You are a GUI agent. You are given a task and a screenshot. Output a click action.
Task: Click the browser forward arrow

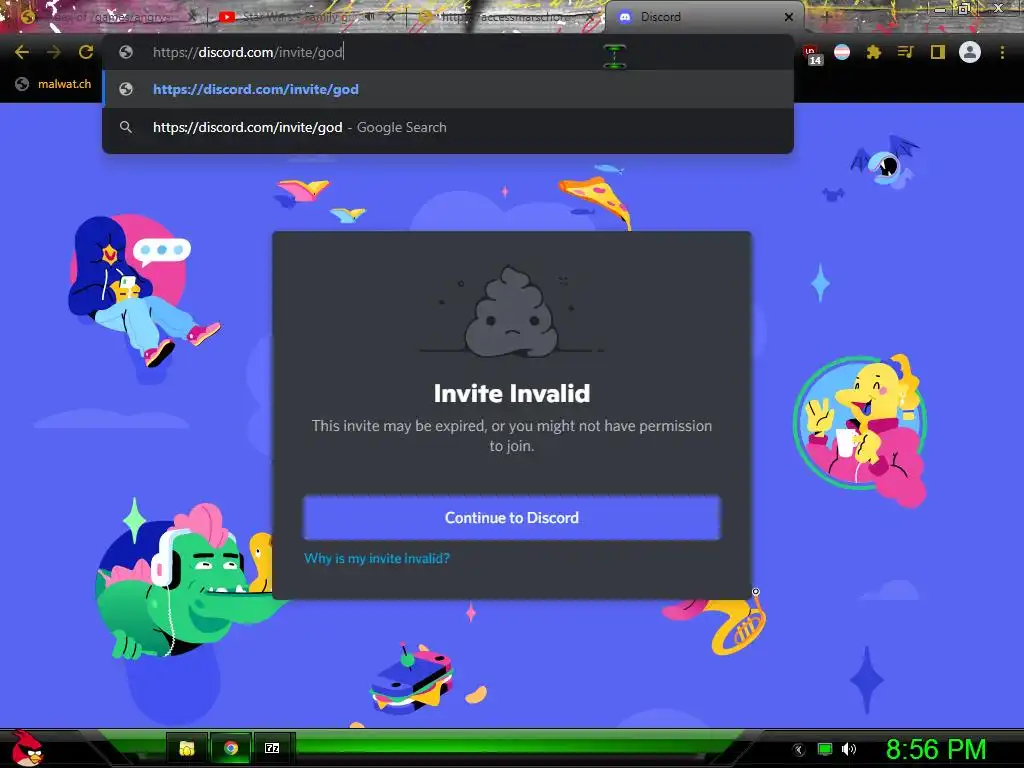[54, 52]
